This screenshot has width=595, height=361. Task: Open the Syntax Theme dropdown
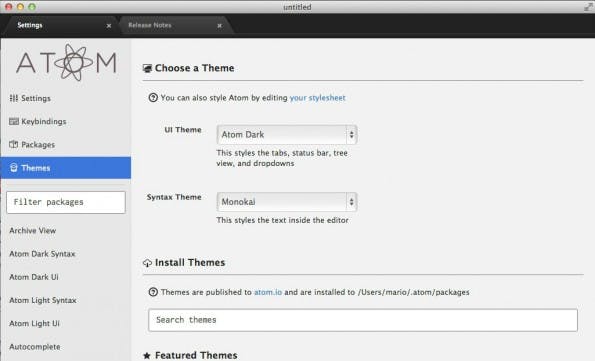287,202
